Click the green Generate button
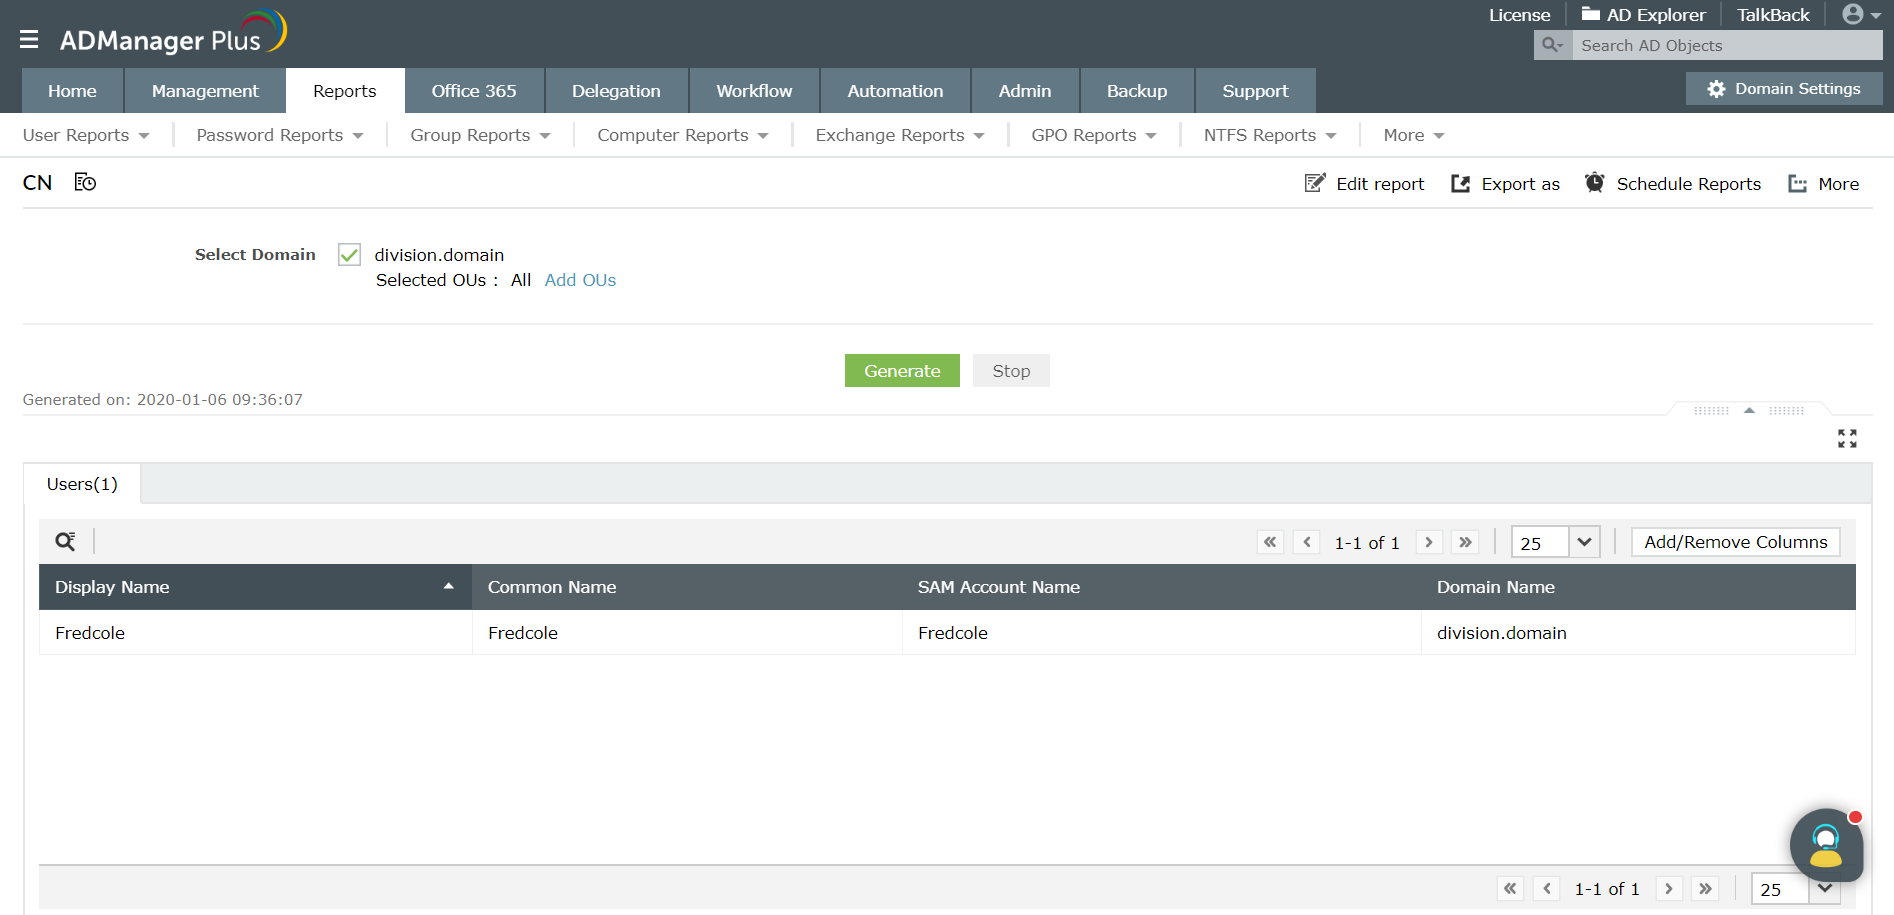This screenshot has width=1894, height=915. coord(902,370)
